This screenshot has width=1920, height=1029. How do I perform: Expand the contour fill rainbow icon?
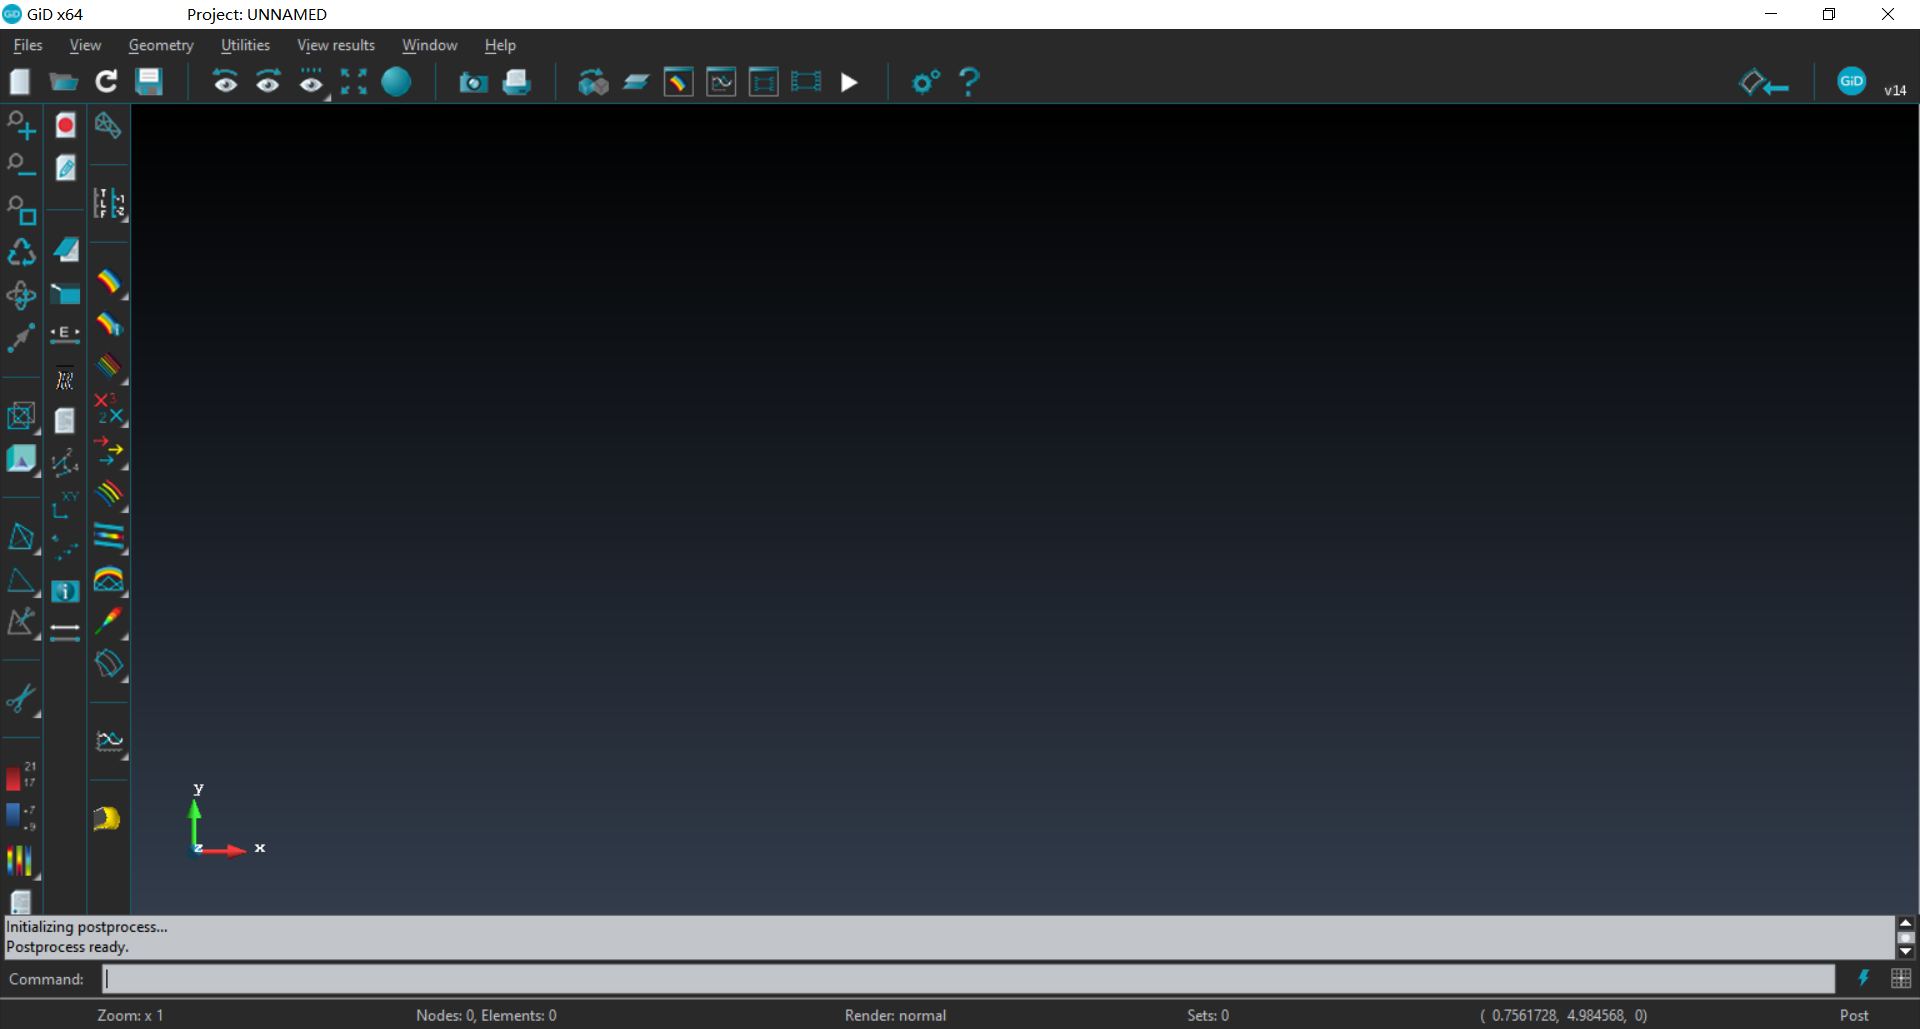tap(110, 283)
